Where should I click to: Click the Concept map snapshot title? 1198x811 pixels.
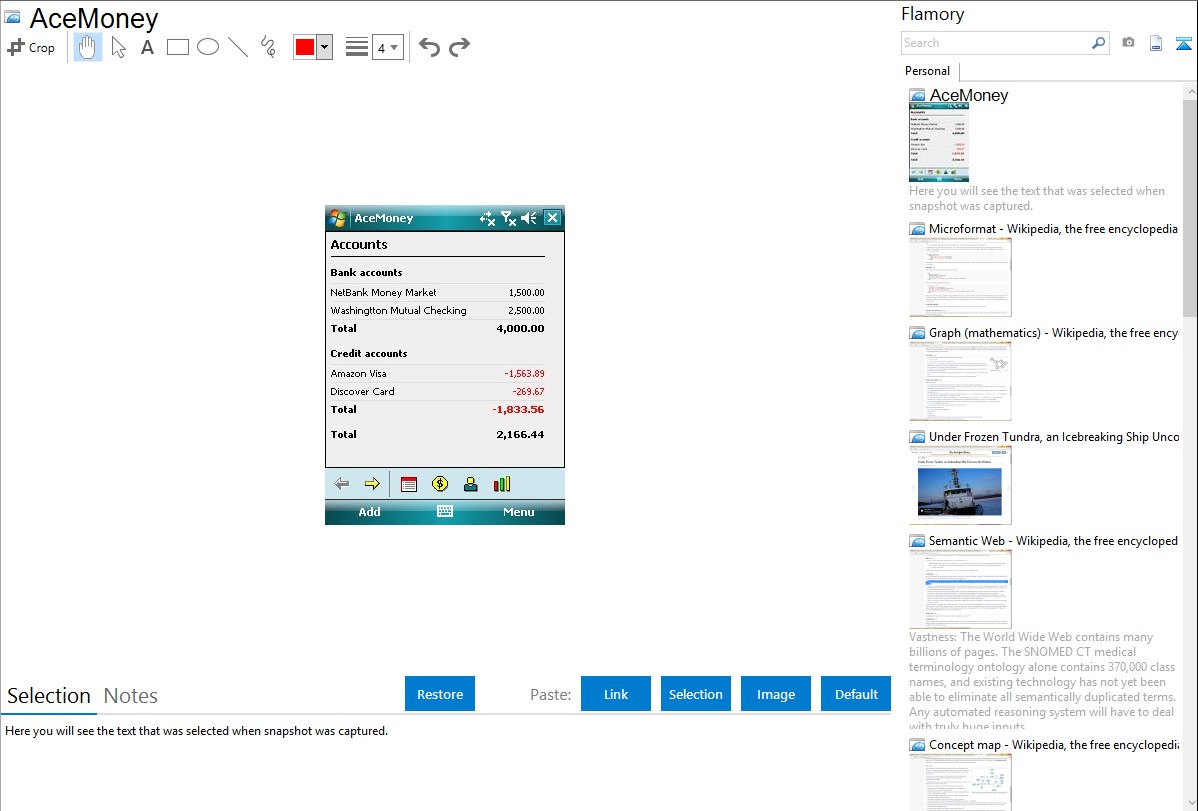tap(1053, 745)
